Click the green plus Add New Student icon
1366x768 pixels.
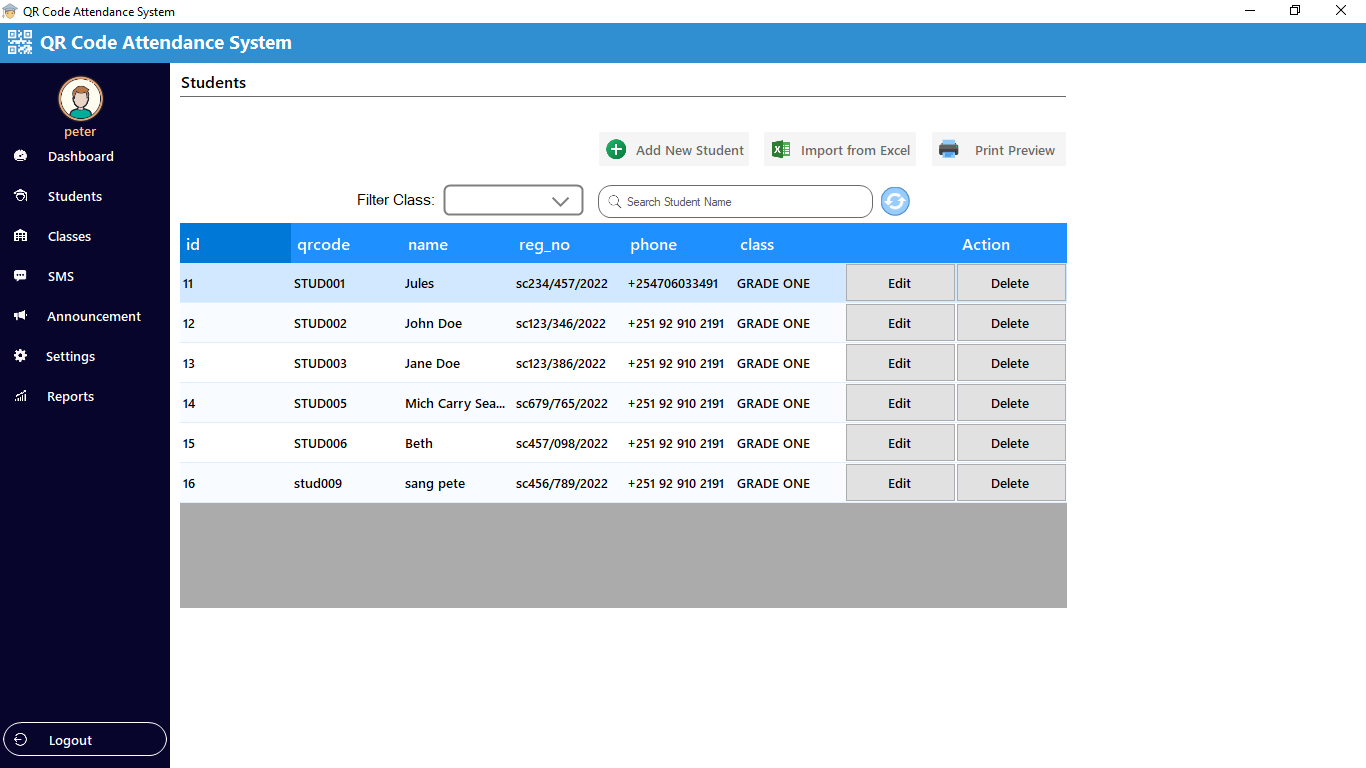pyautogui.click(x=616, y=150)
